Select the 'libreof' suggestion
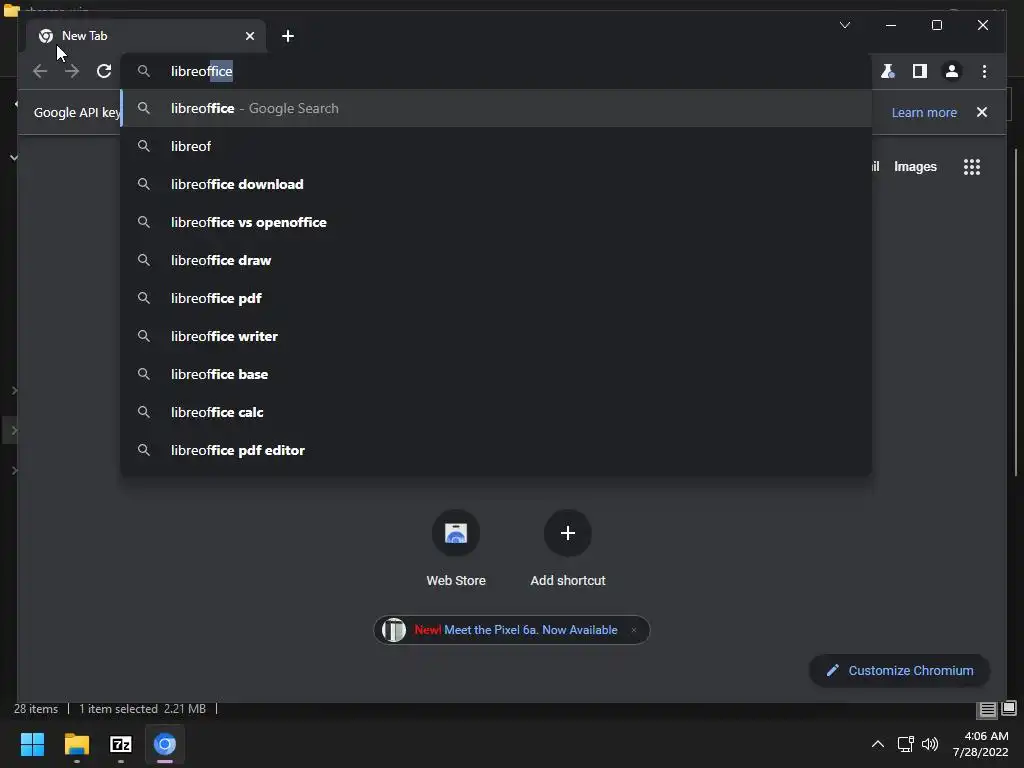1024x768 pixels. [496, 146]
